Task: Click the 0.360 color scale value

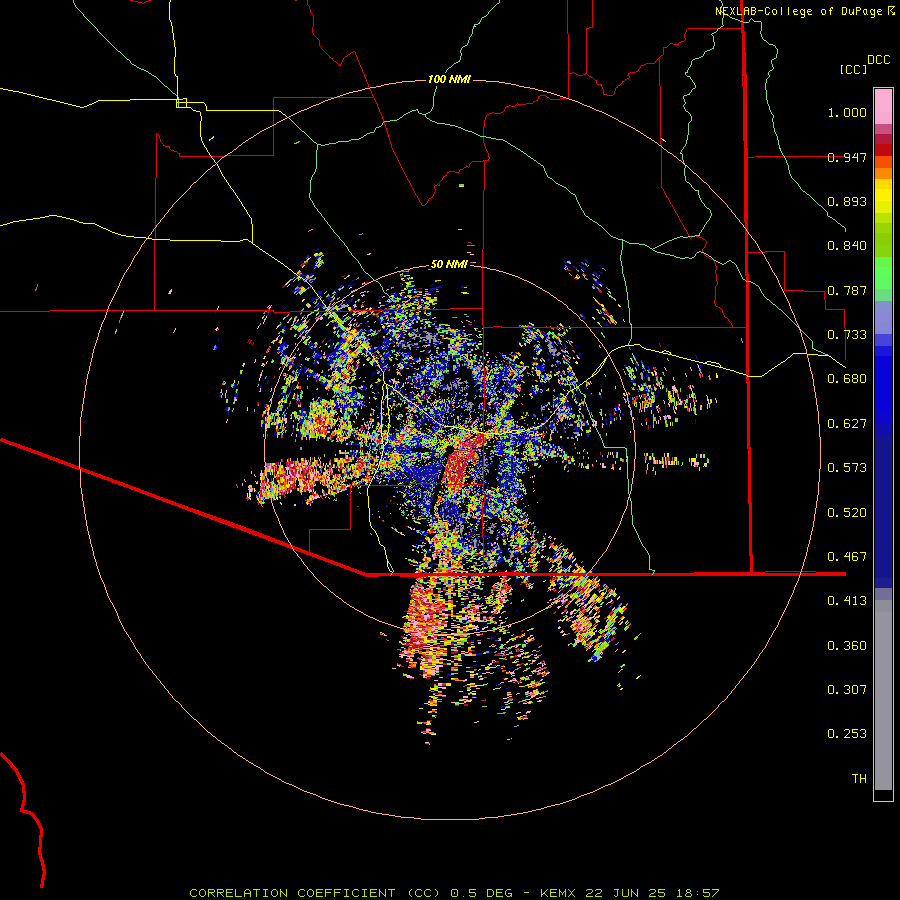Action: coord(847,646)
